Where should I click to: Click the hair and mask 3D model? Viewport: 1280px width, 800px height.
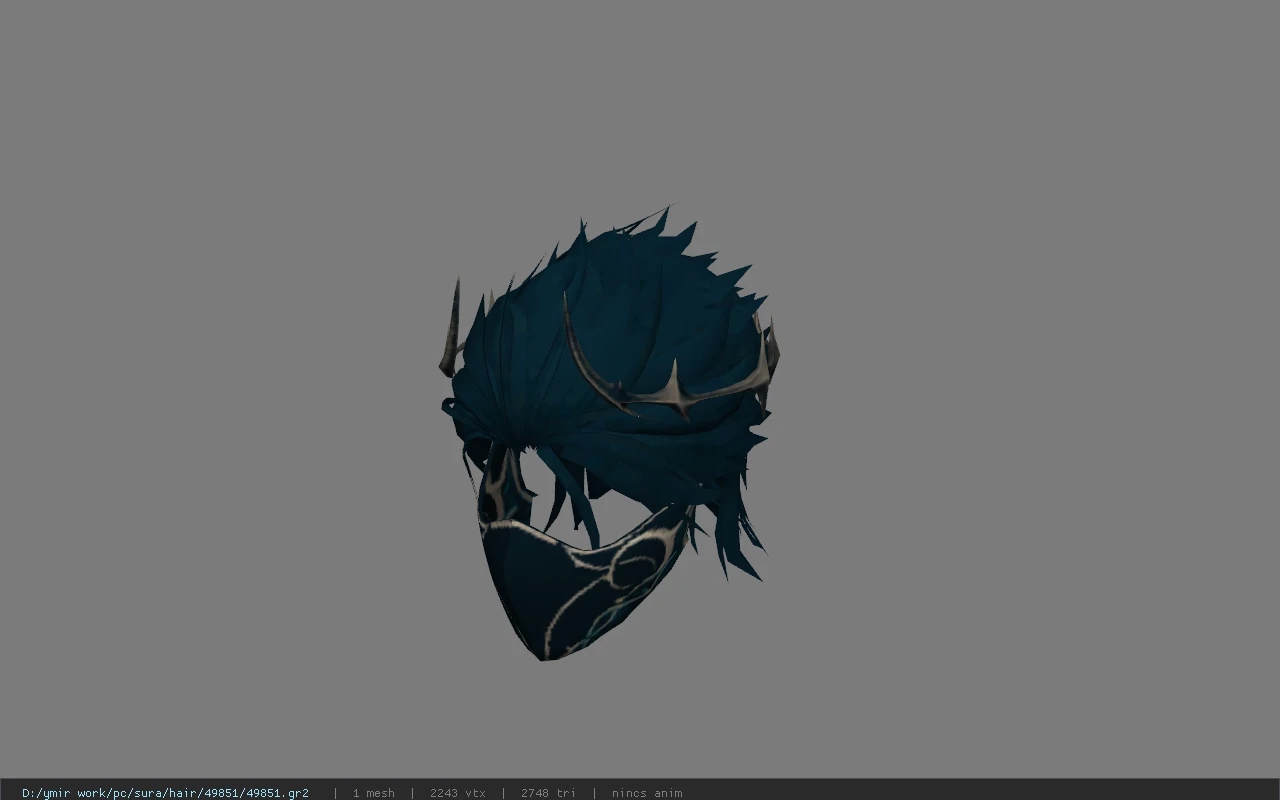pos(608,434)
